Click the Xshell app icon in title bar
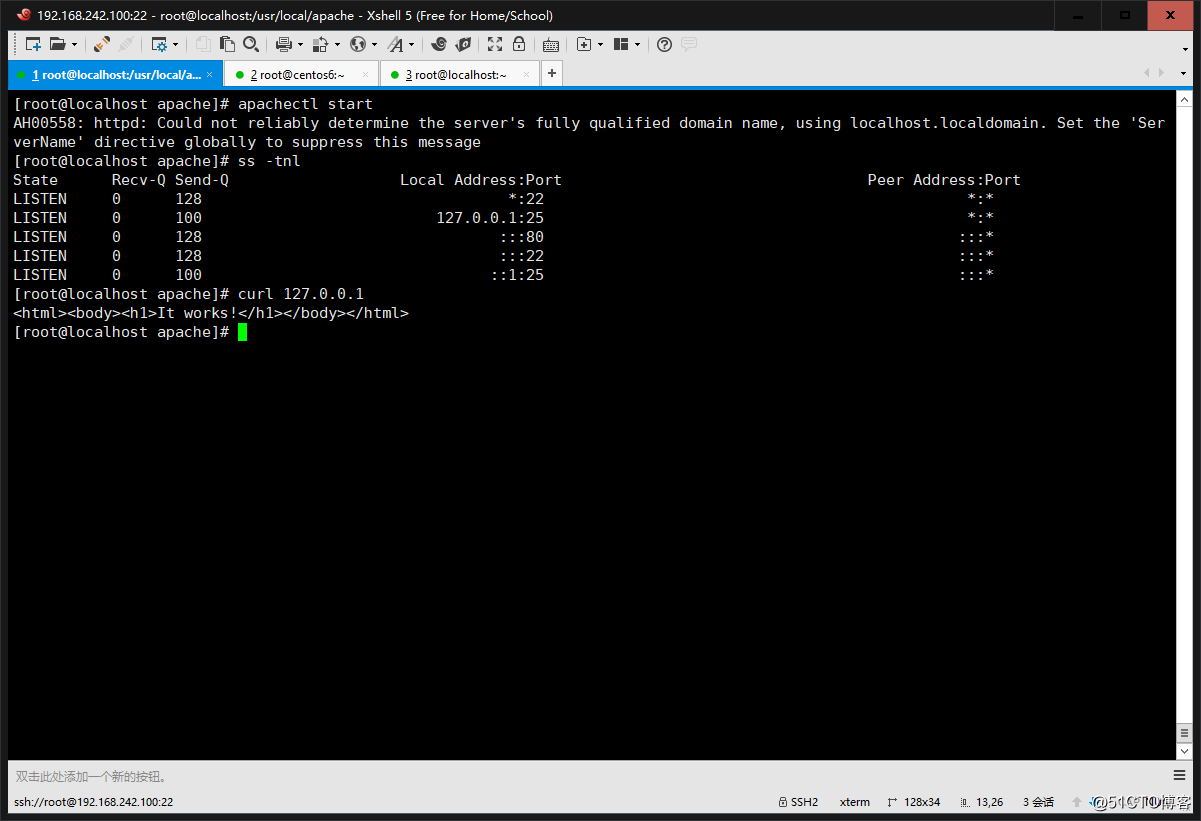This screenshot has width=1201, height=821. (x=23, y=15)
